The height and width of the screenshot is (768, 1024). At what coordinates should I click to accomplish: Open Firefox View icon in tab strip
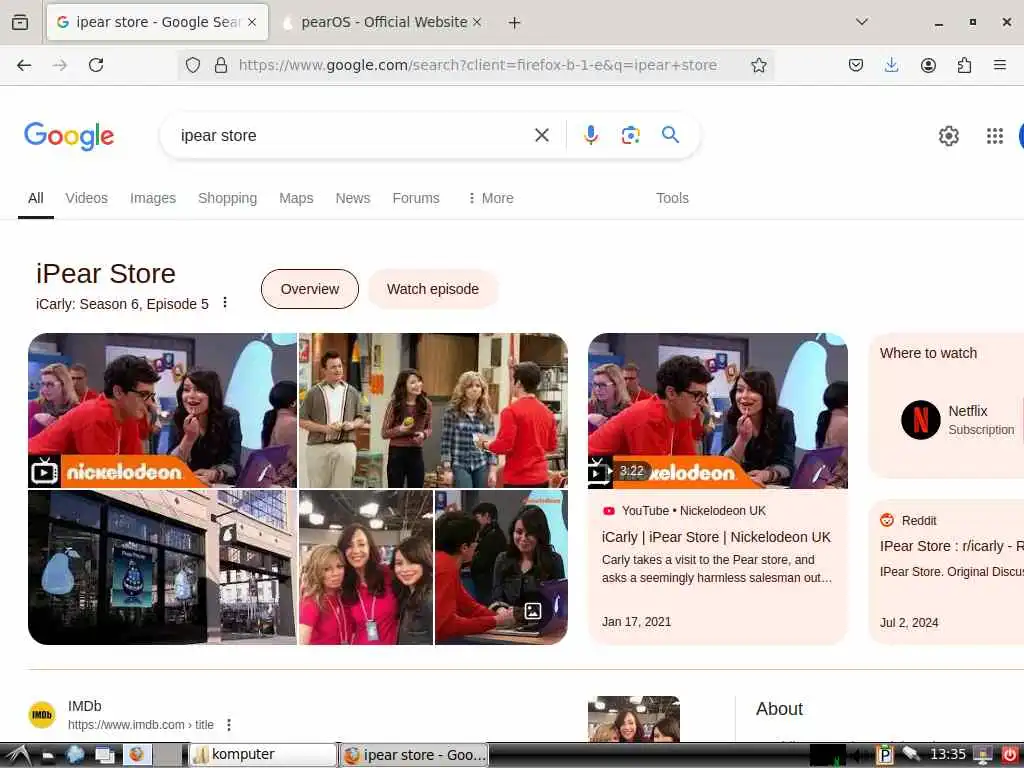point(20,22)
